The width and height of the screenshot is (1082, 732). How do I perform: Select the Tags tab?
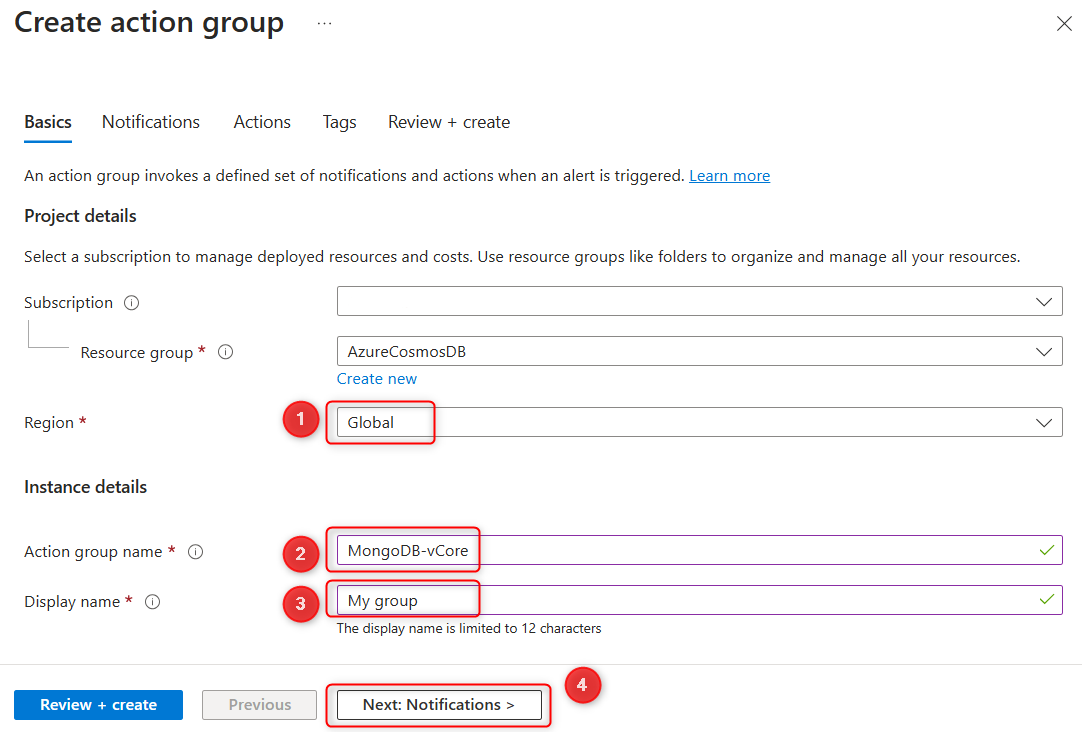tap(339, 122)
